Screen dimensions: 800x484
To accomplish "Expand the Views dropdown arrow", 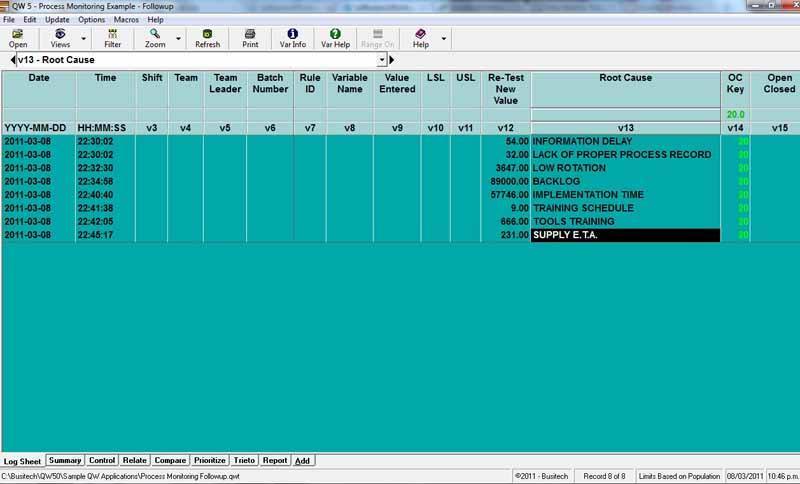I will click(84, 38).
